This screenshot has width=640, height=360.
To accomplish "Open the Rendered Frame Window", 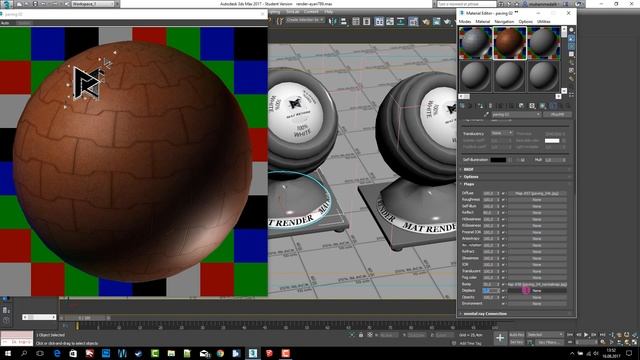I will click(x=436, y=20).
